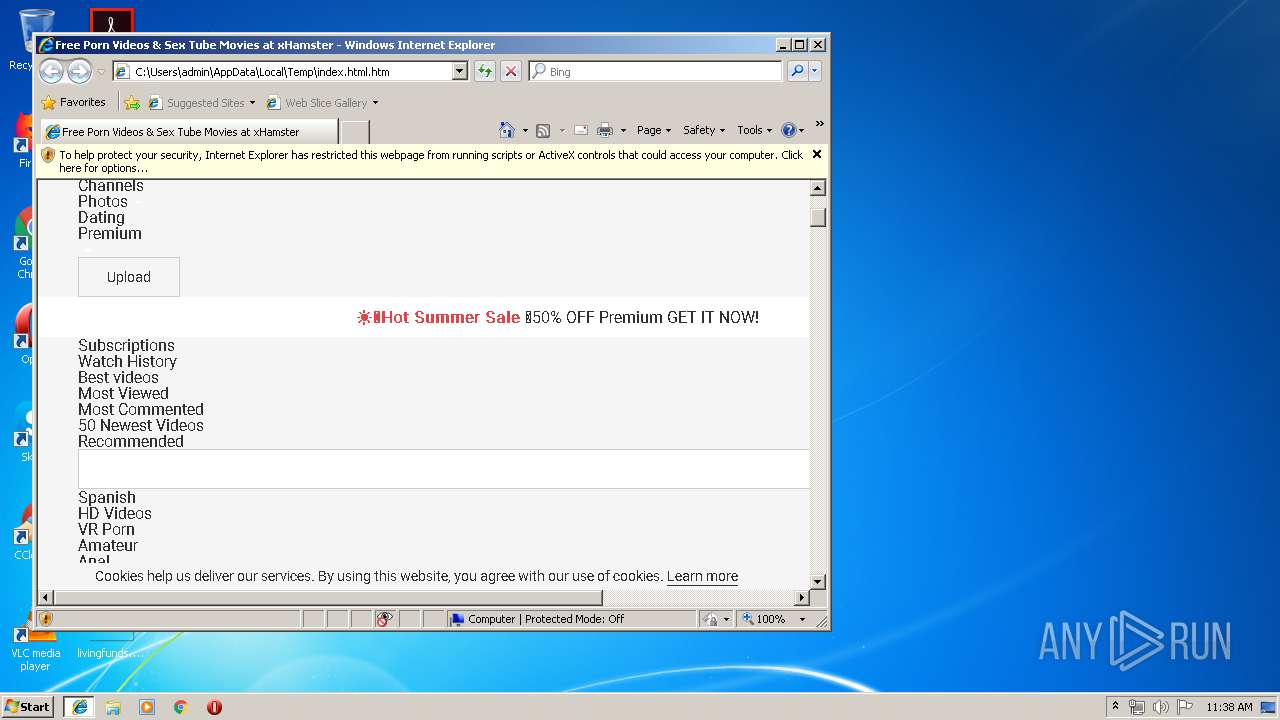Open the address bar dropdown arrow
The width and height of the screenshot is (1280, 720).
[460, 71]
